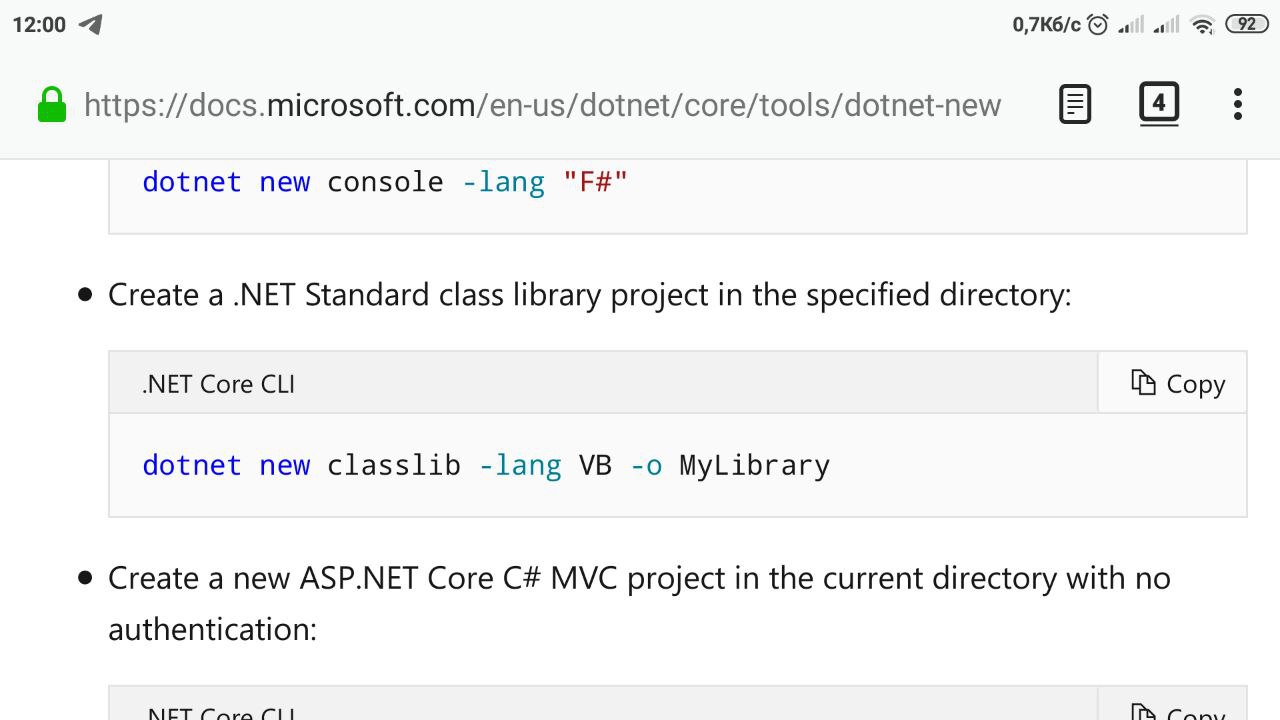Tap the docs.microsoft.com URL address bar

click(542, 104)
